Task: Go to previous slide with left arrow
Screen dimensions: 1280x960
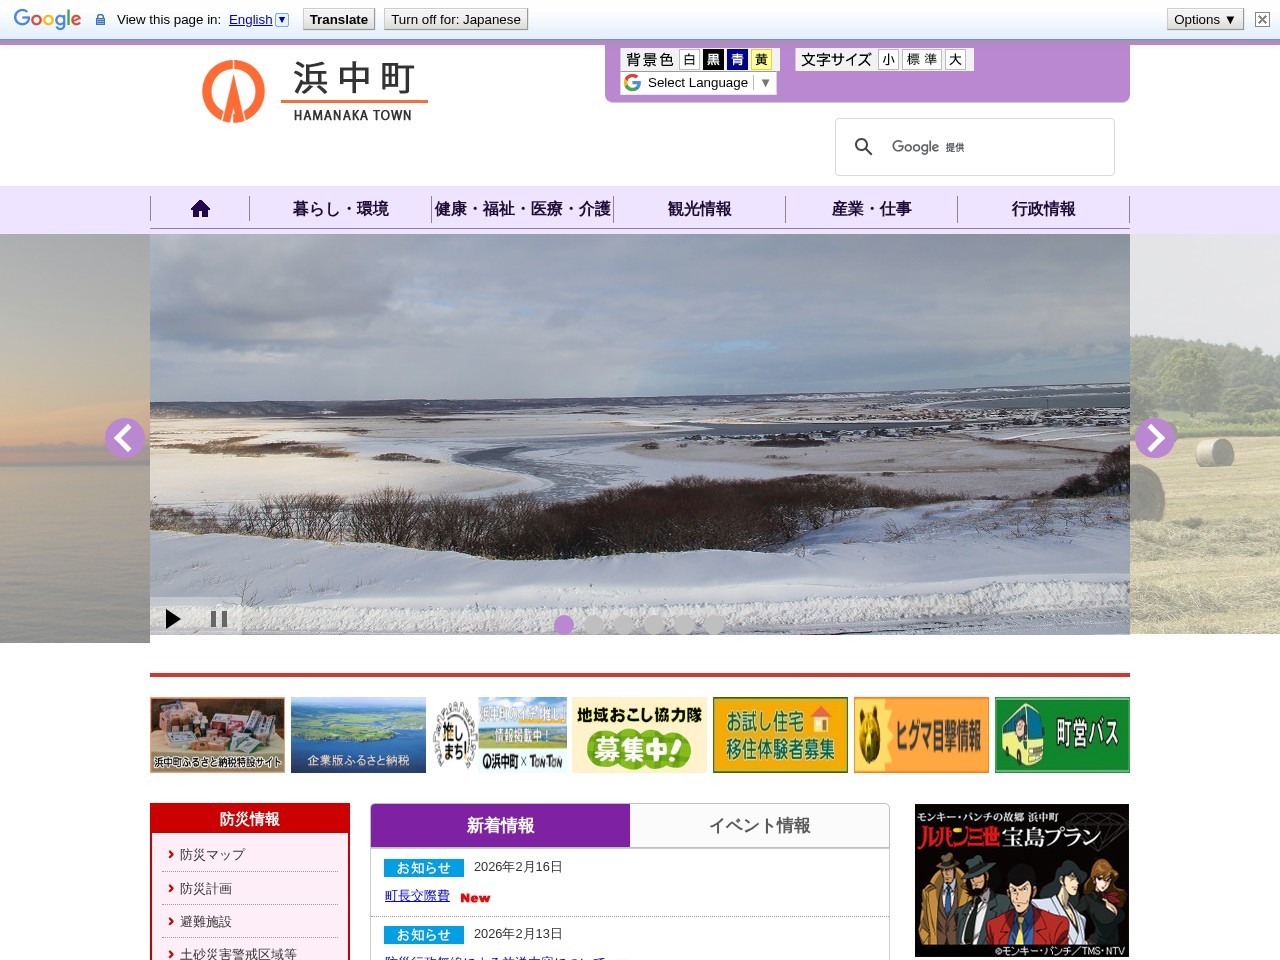Action: [x=125, y=438]
